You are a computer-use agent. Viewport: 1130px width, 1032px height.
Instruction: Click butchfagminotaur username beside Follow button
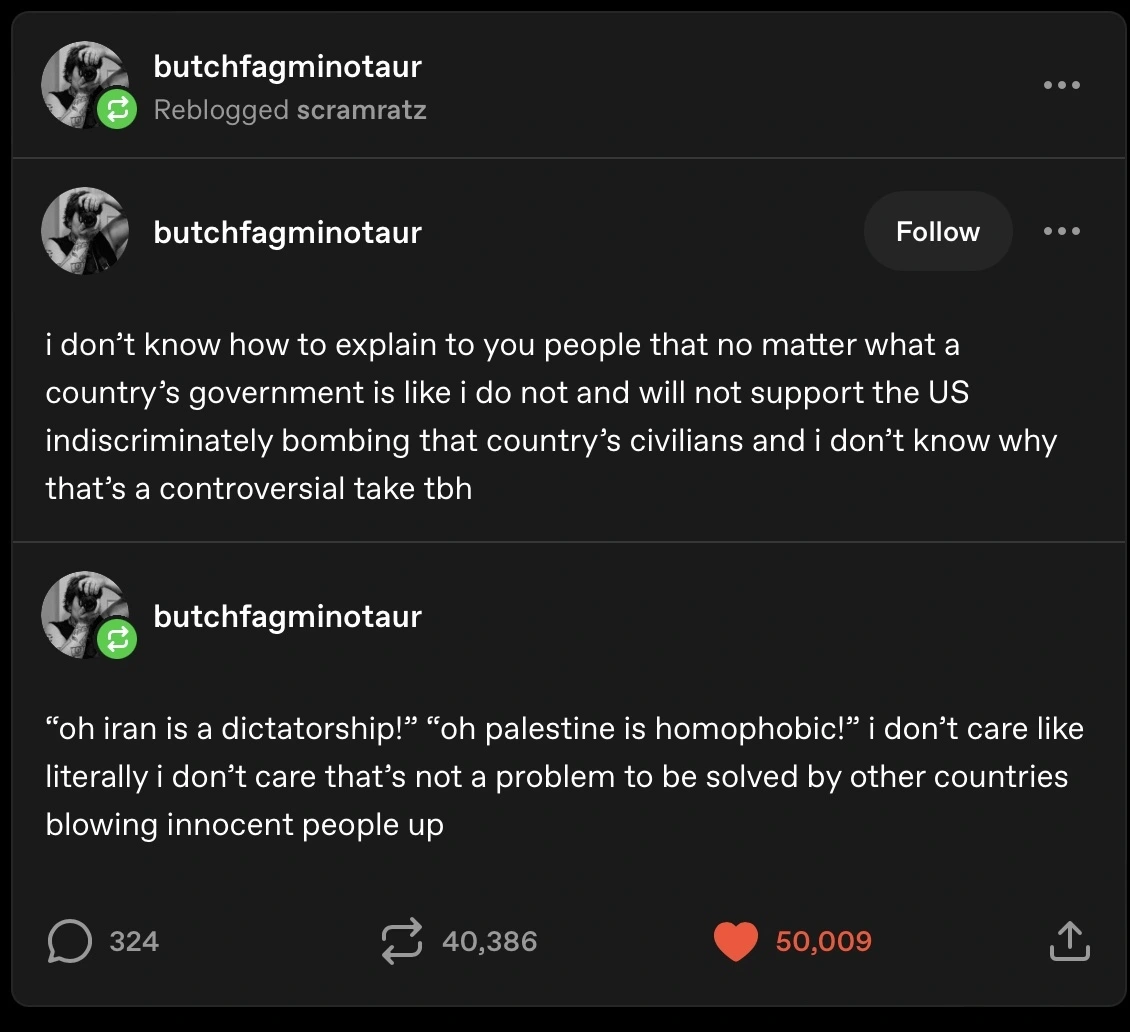[288, 232]
